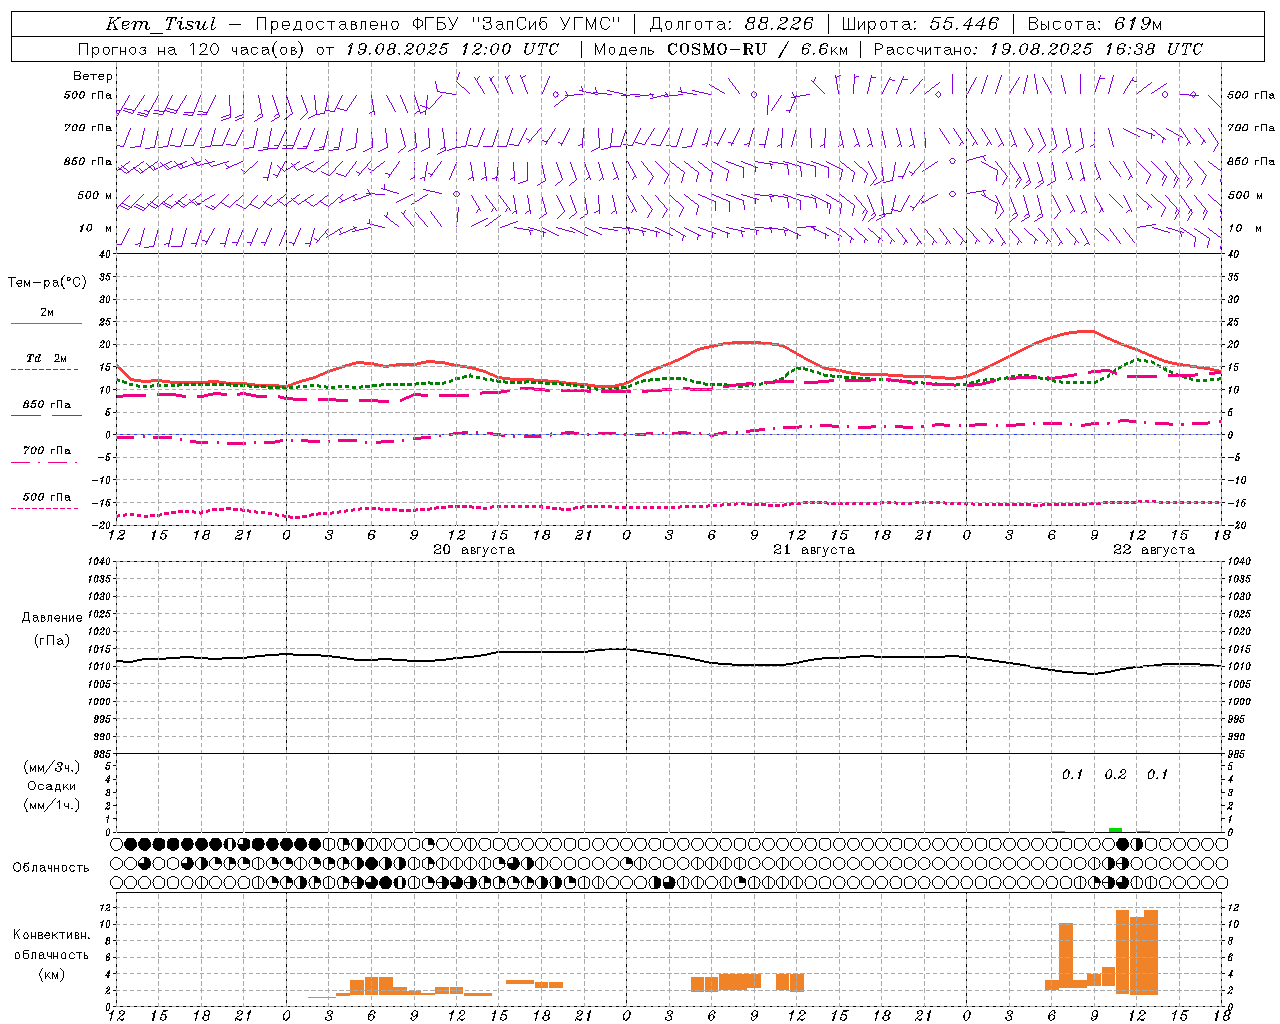Image resolution: width=1280 pixels, height=1024 pixels.
Task: Click the date label "22 августа"
Action: click(1154, 550)
